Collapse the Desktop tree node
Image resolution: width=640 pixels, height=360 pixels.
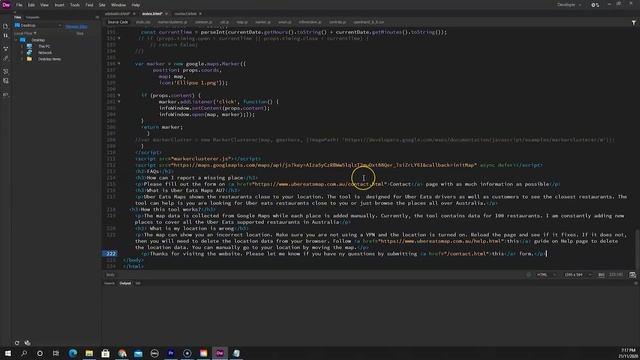[16, 40]
